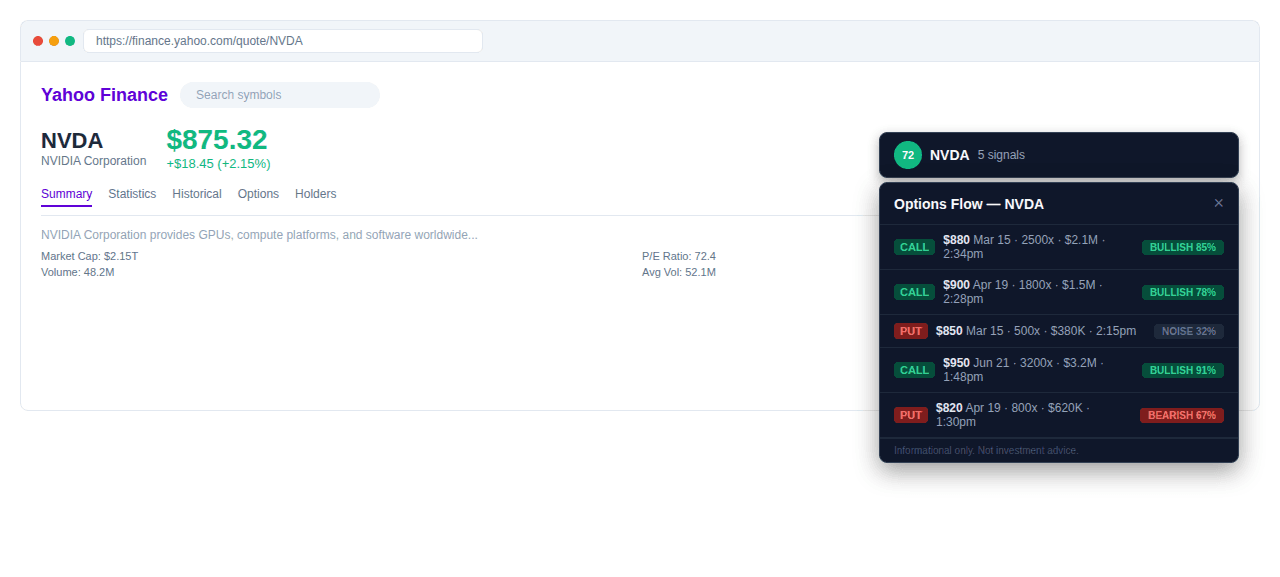1280x577 pixels.
Task: Go to the Options tab
Action: (258, 194)
